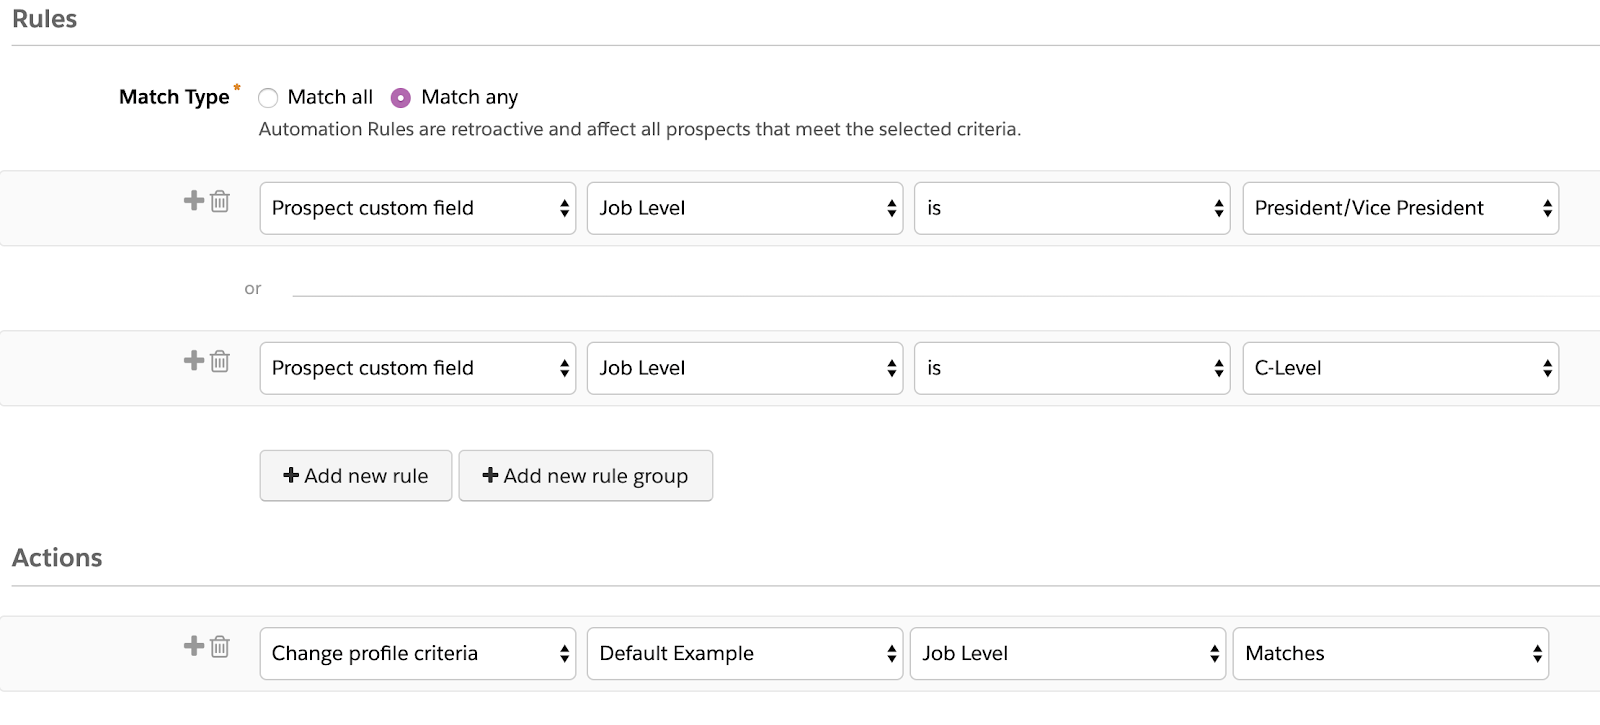Click plus icon beside President/Vice President rule
Screen dimensions: 1600x725
pyautogui.click(x=193, y=201)
